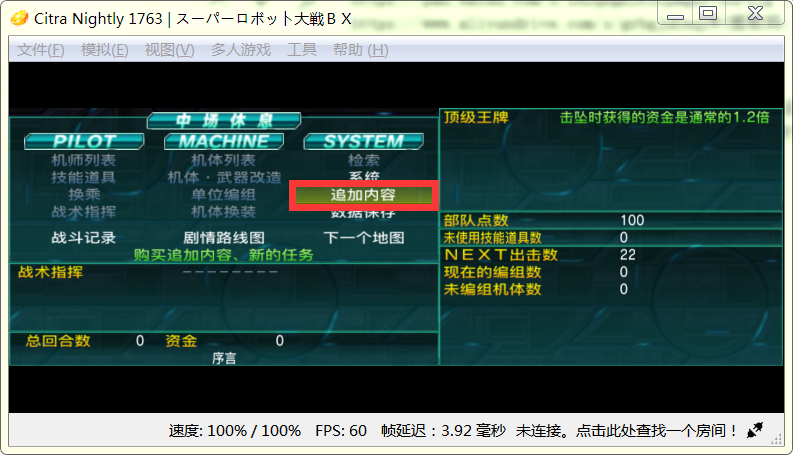Click the 未使用技能道具数 label
The image size is (793, 455).
(x=493, y=238)
